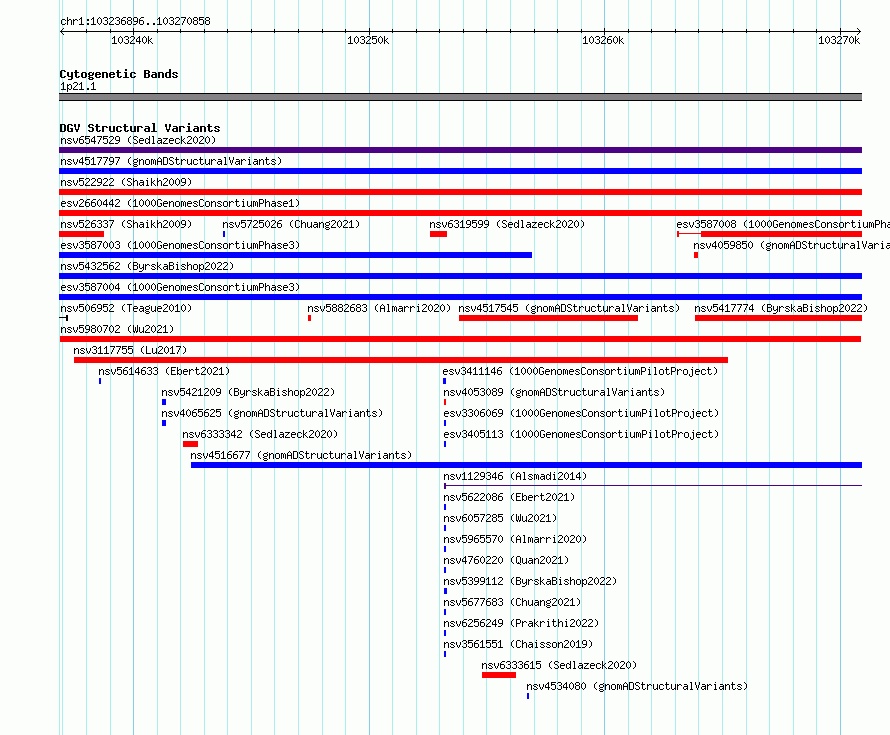The width and height of the screenshot is (890, 735).
Task: Click nsv5614633 (Ebert2021) label
Action: point(164,371)
